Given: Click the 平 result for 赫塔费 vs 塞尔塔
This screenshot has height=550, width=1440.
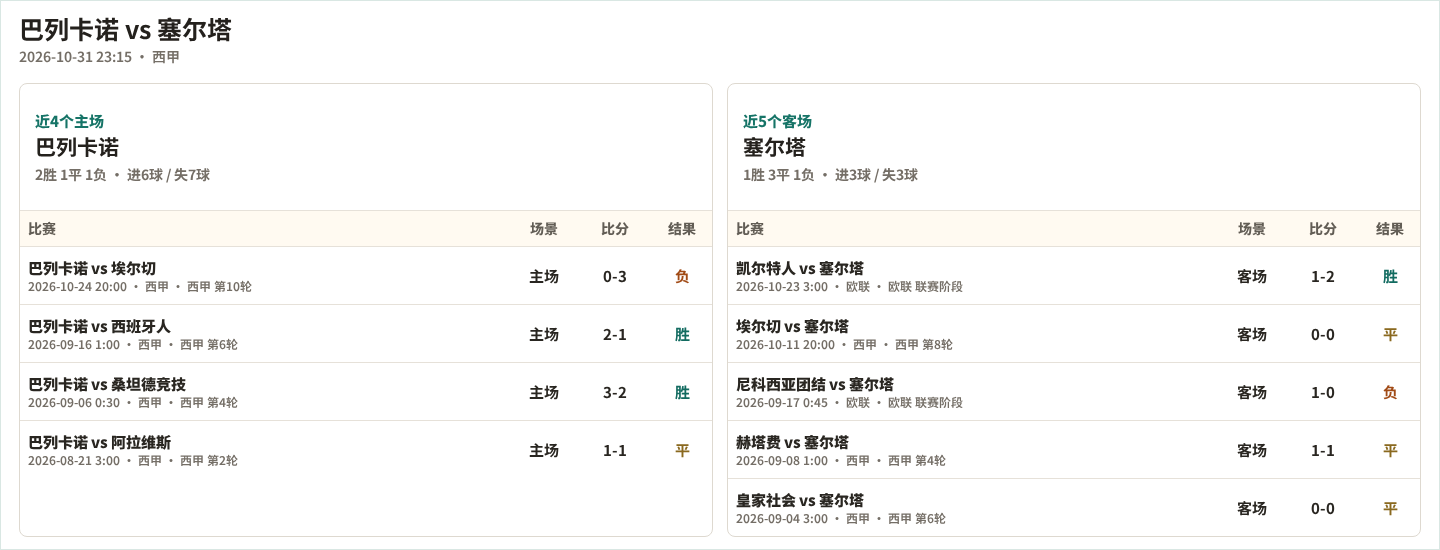Looking at the screenshot, I should [1390, 450].
